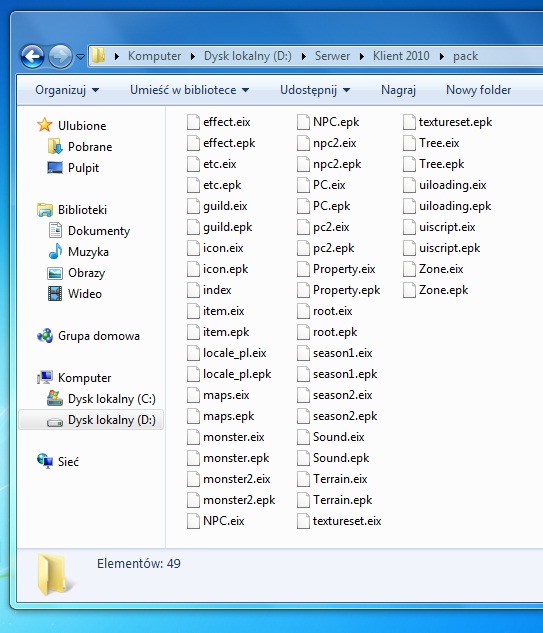The height and width of the screenshot is (633, 543).
Task: Click the large folder icon in details pane
Action: tap(55, 575)
